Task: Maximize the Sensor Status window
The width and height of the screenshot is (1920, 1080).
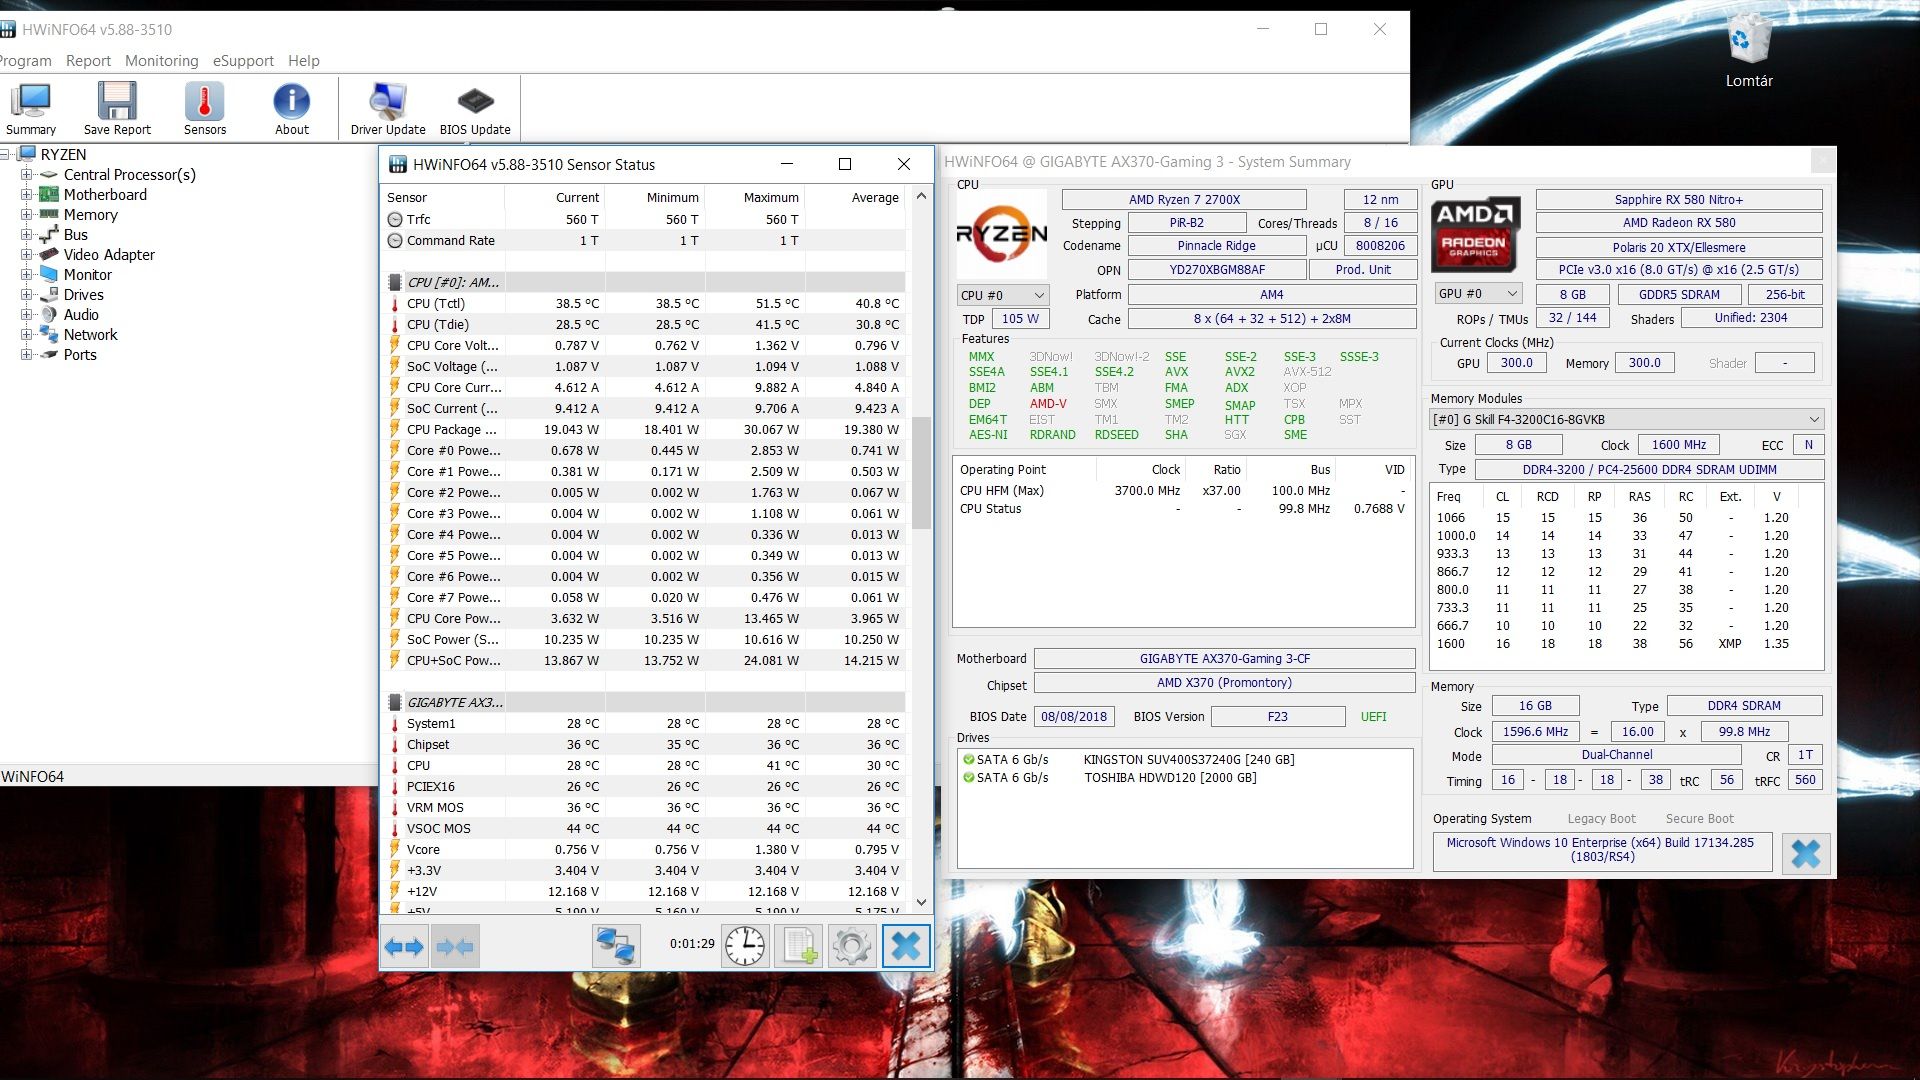Action: 844,164
